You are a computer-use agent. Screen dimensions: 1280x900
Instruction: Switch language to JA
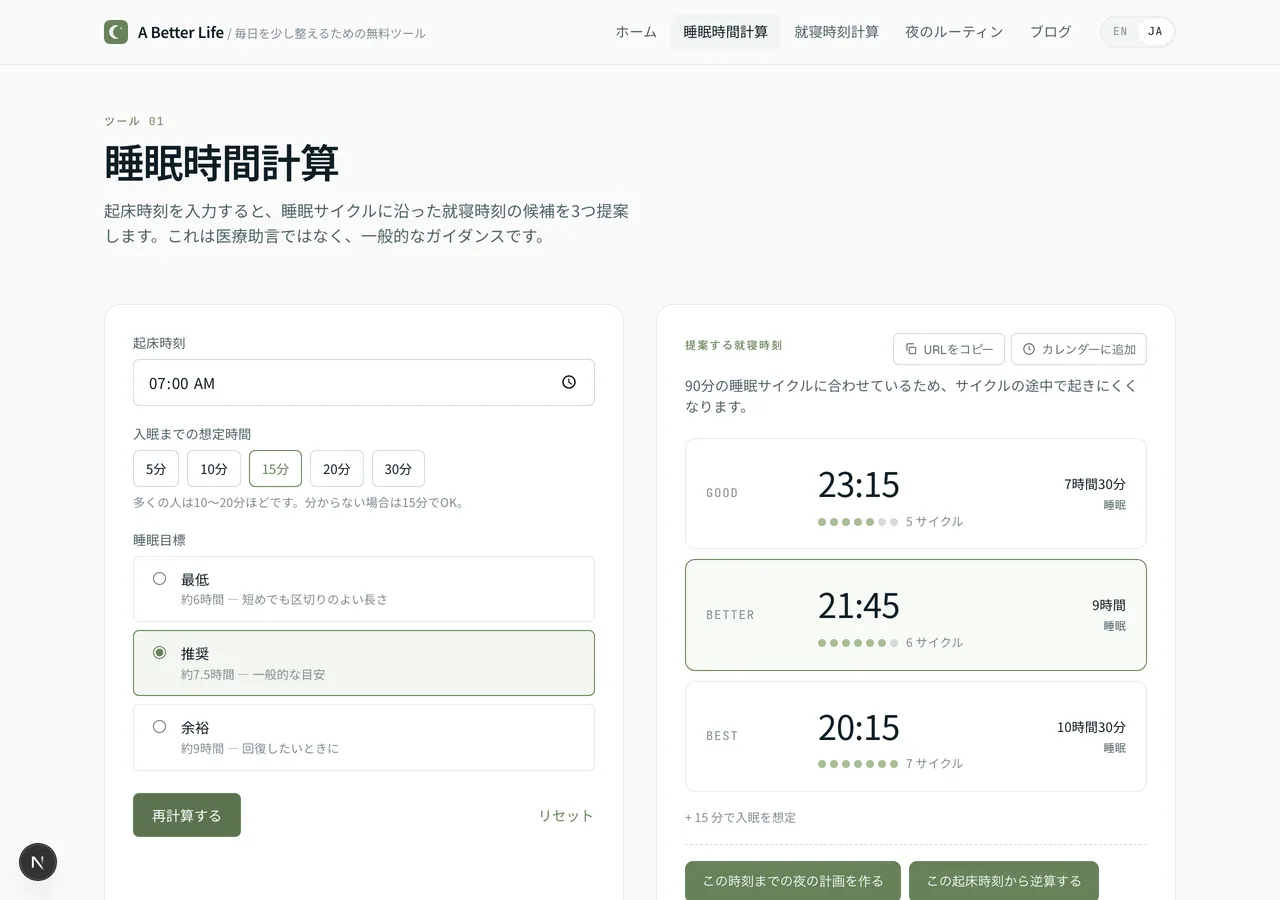pos(1155,32)
